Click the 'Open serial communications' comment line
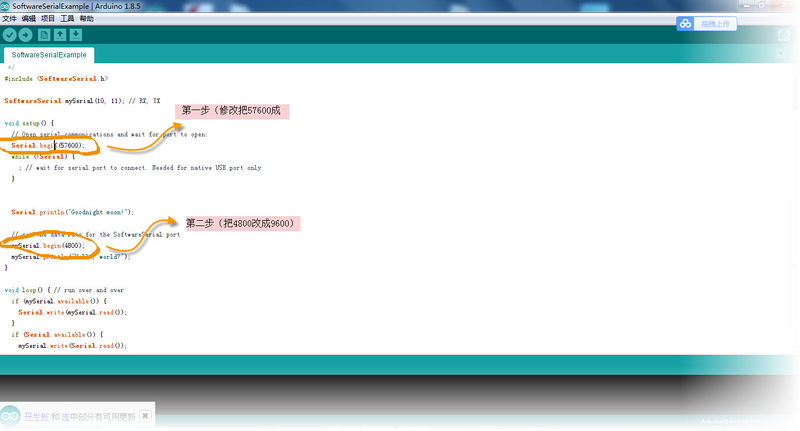800x431 pixels. pyautogui.click(x=109, y=135)
